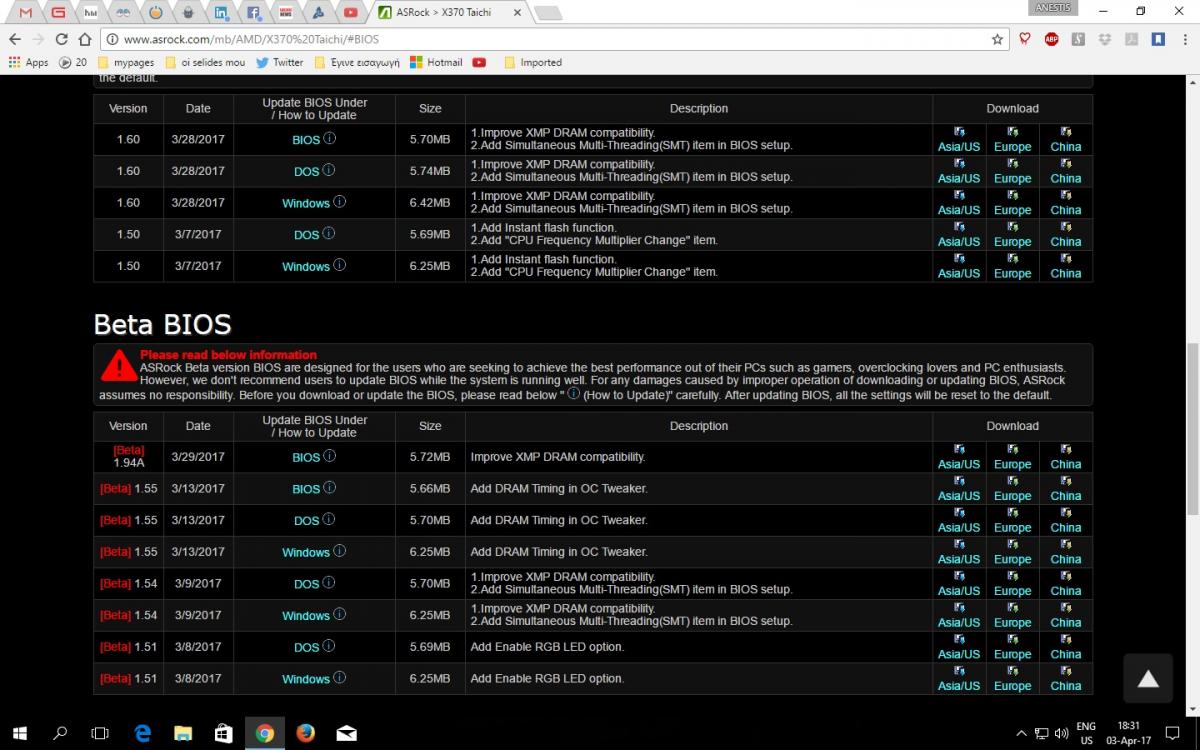Open the Gmail pinned tab
The height and width of the screenshot is (750, 1200).
coord(26,12)
